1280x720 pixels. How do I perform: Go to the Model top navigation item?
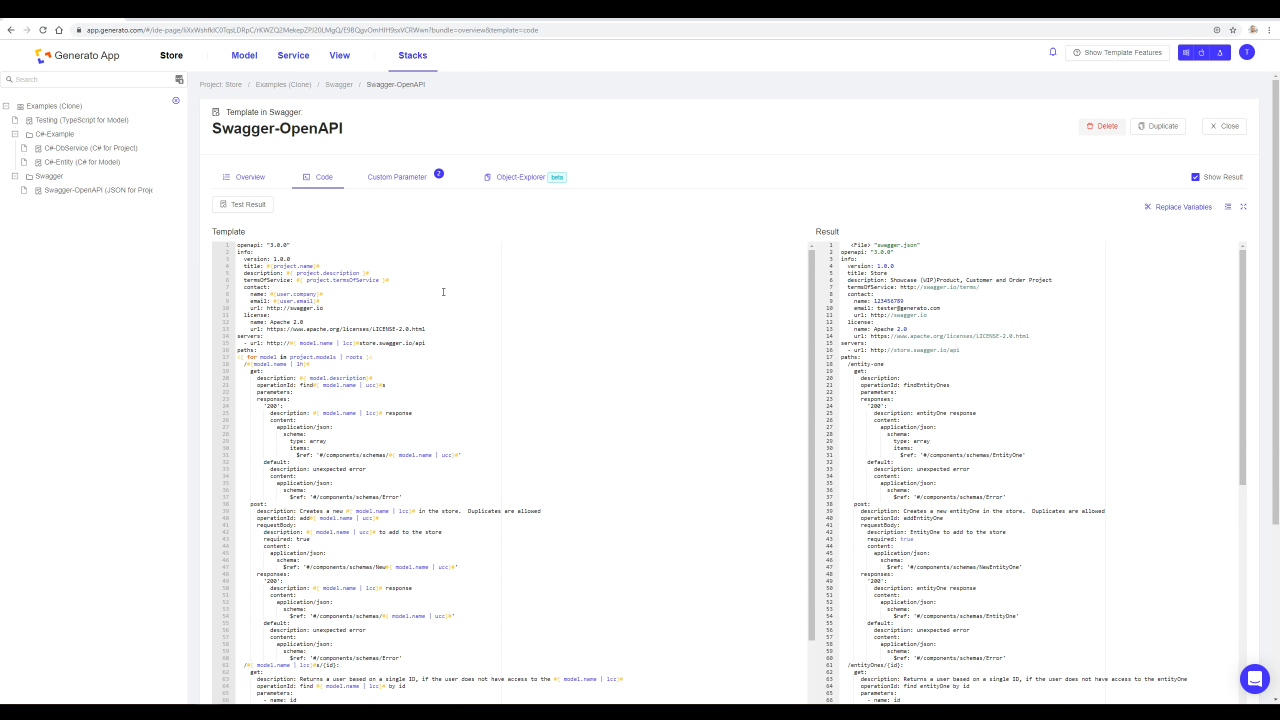(x=244, y=56)
